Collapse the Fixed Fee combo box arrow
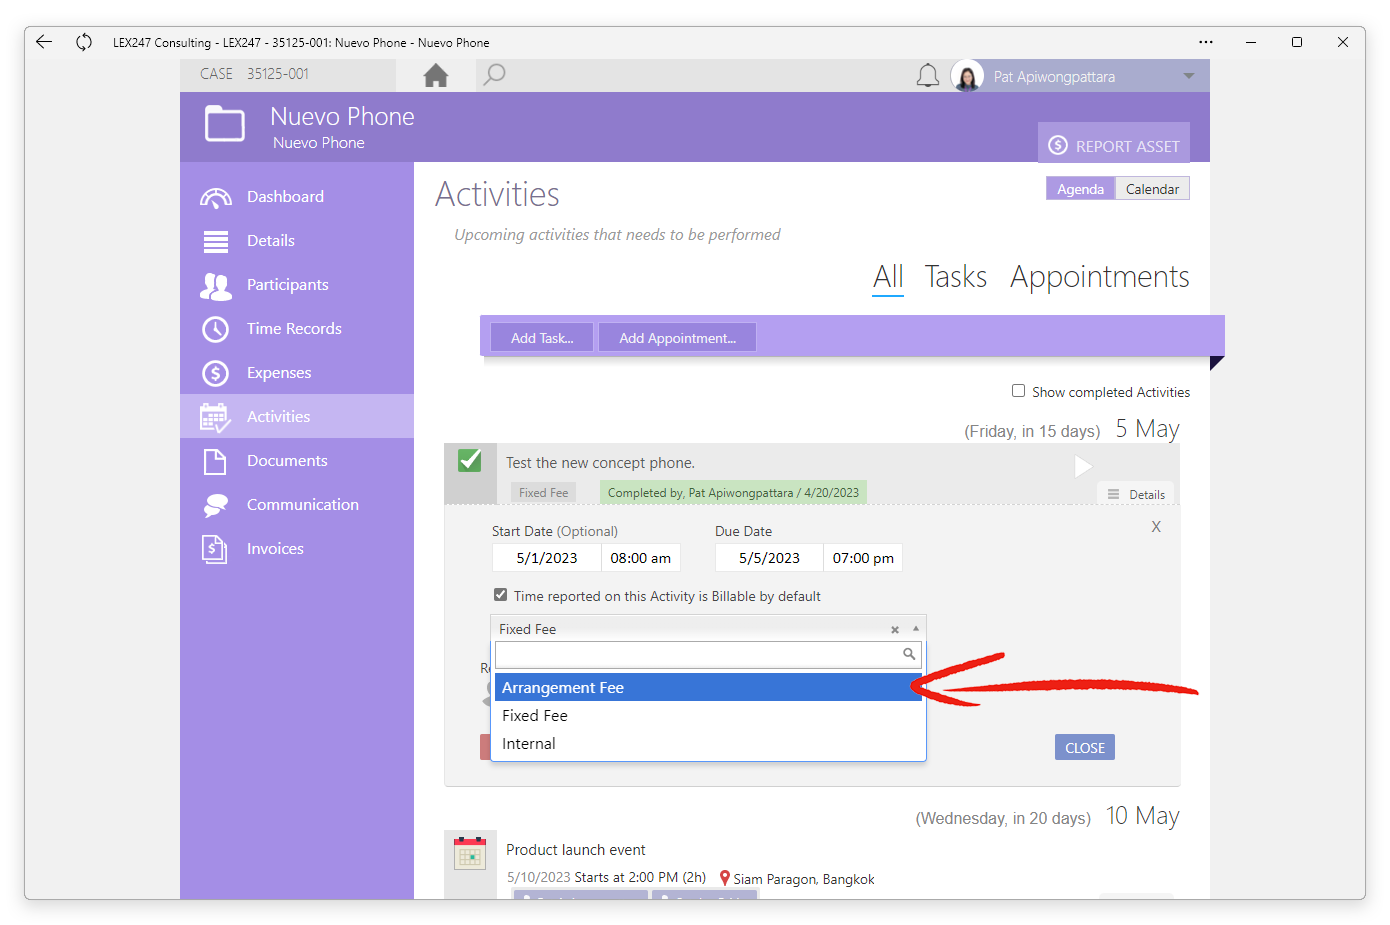 click(916, 629)
